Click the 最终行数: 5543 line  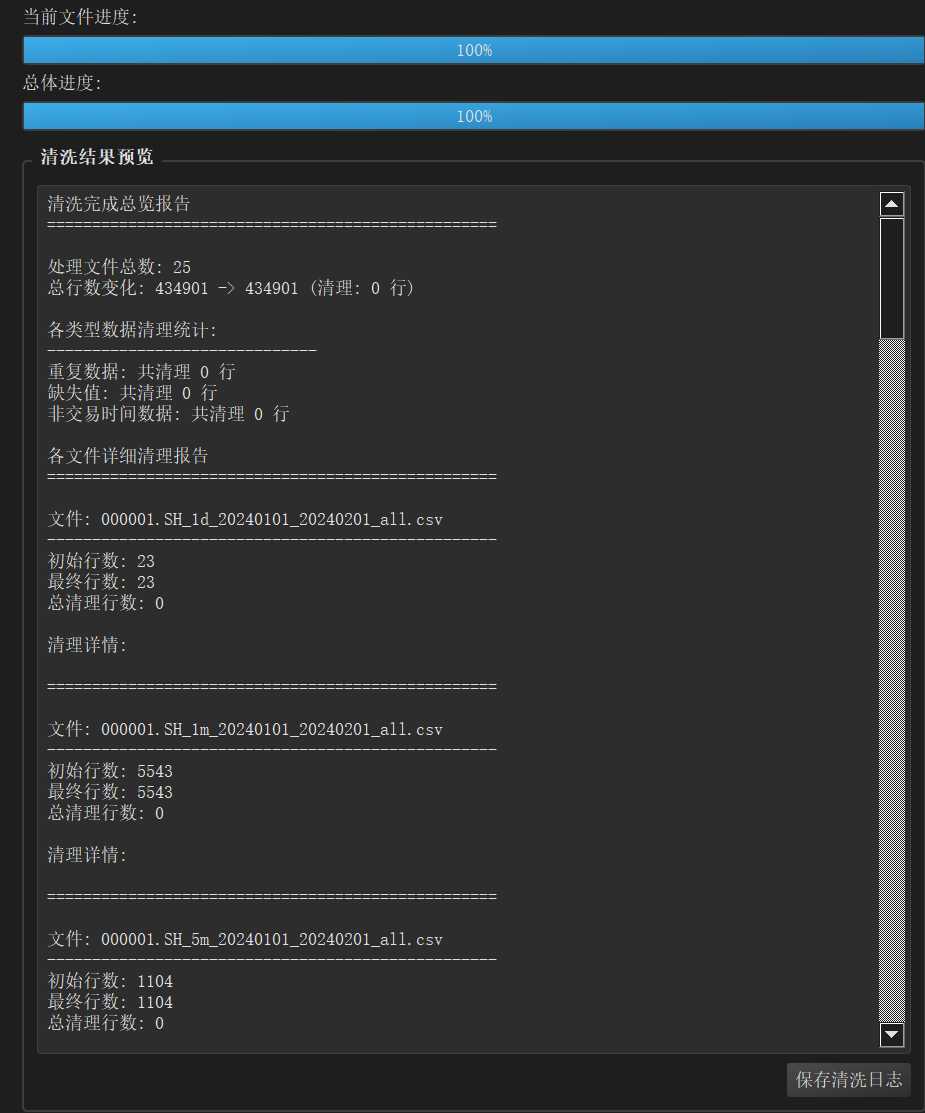(110, 792)
